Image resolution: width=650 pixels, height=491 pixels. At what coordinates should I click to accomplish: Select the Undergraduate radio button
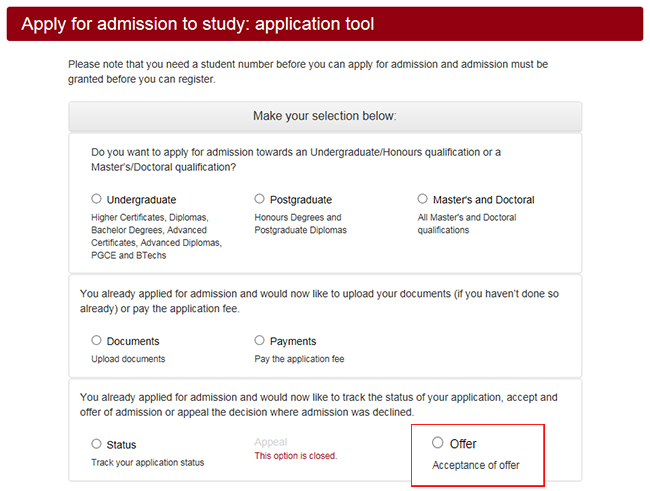tap(97, 199)
